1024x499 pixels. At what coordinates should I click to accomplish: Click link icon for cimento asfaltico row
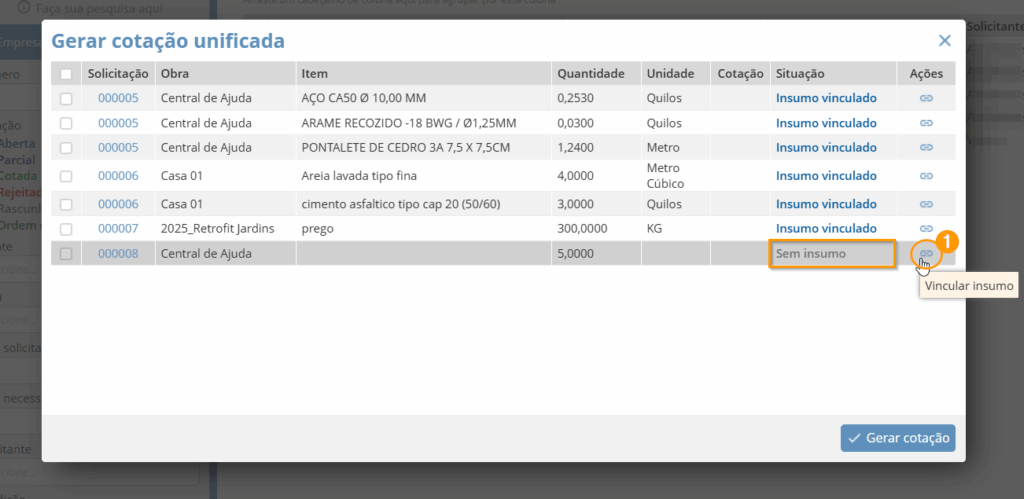926,203
